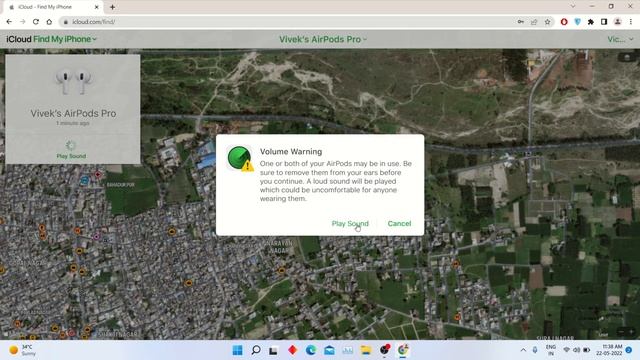The height and width of the screenshot is (360, 640).
Task: Close the iCloud Find My iPhone tab
Action: click(x=97, y=7)
